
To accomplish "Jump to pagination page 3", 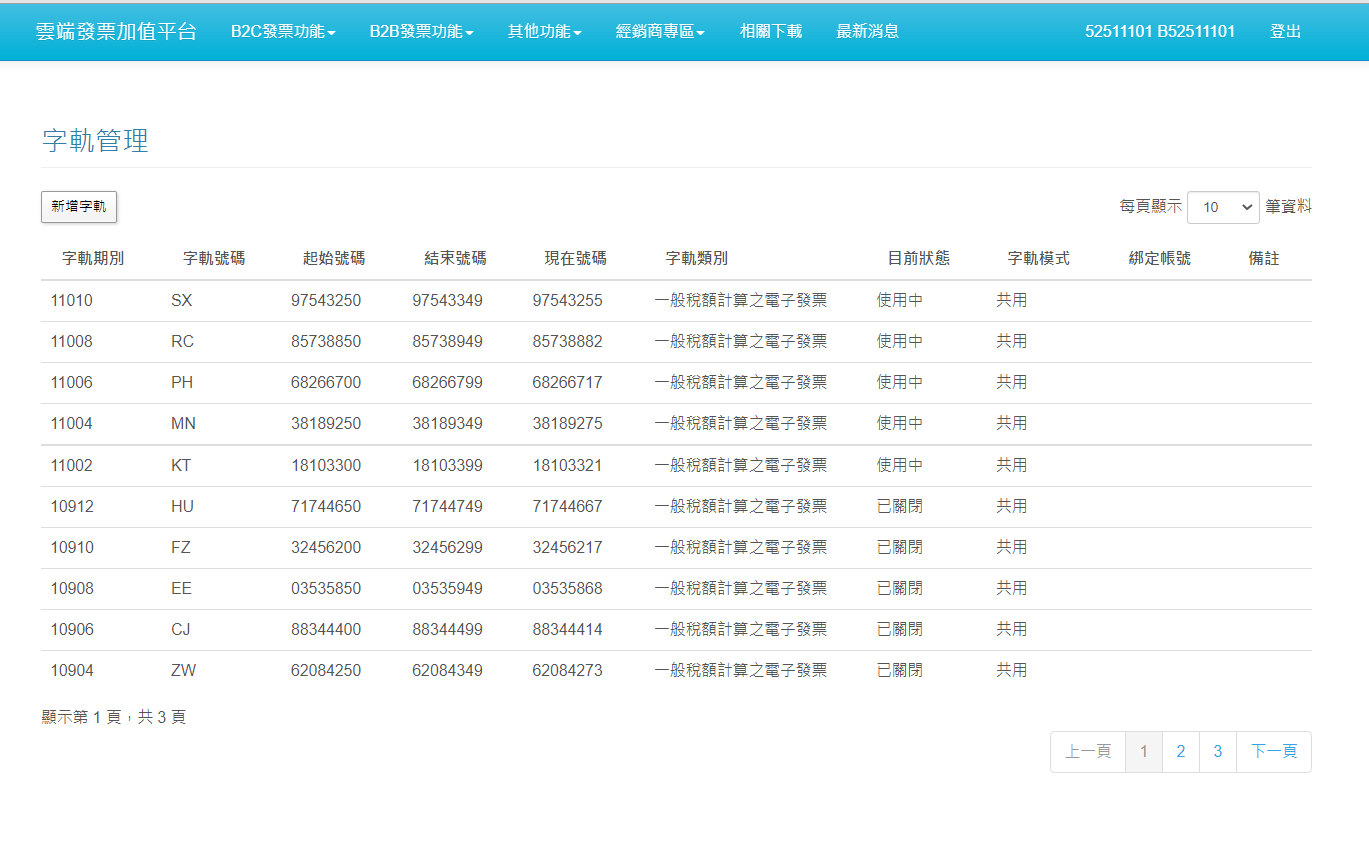I will click(1217, 752).
